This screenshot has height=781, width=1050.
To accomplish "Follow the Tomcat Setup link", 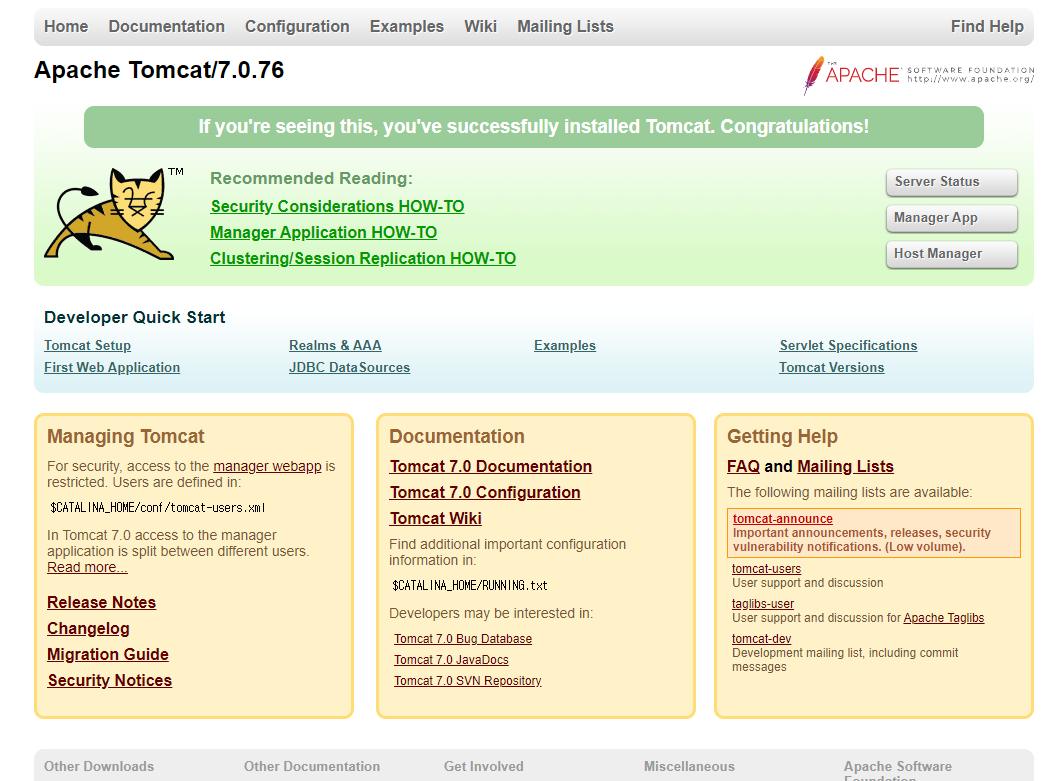I will 88,346.
